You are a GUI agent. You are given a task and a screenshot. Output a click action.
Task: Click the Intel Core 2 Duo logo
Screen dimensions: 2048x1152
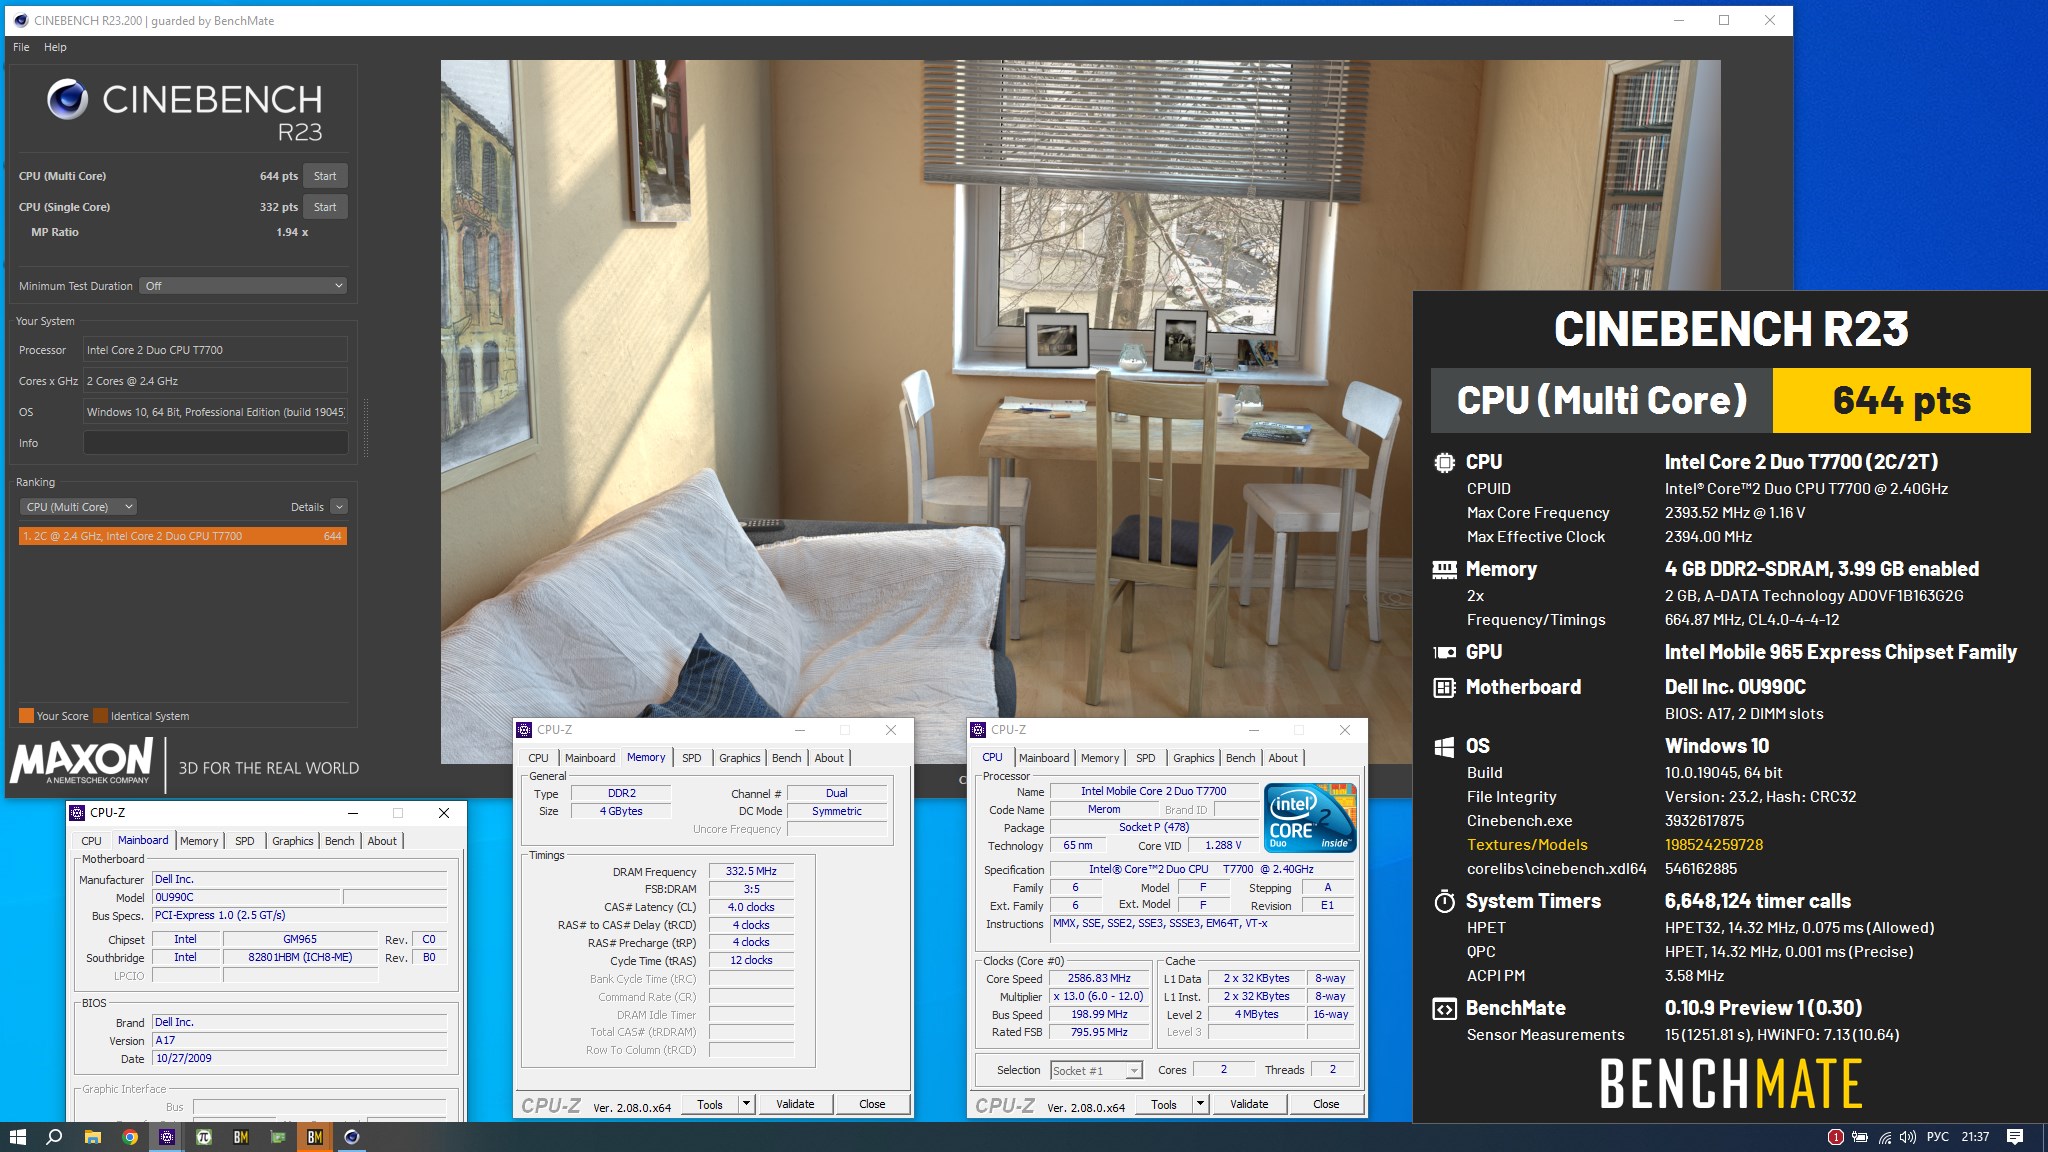pos(1310,817)
